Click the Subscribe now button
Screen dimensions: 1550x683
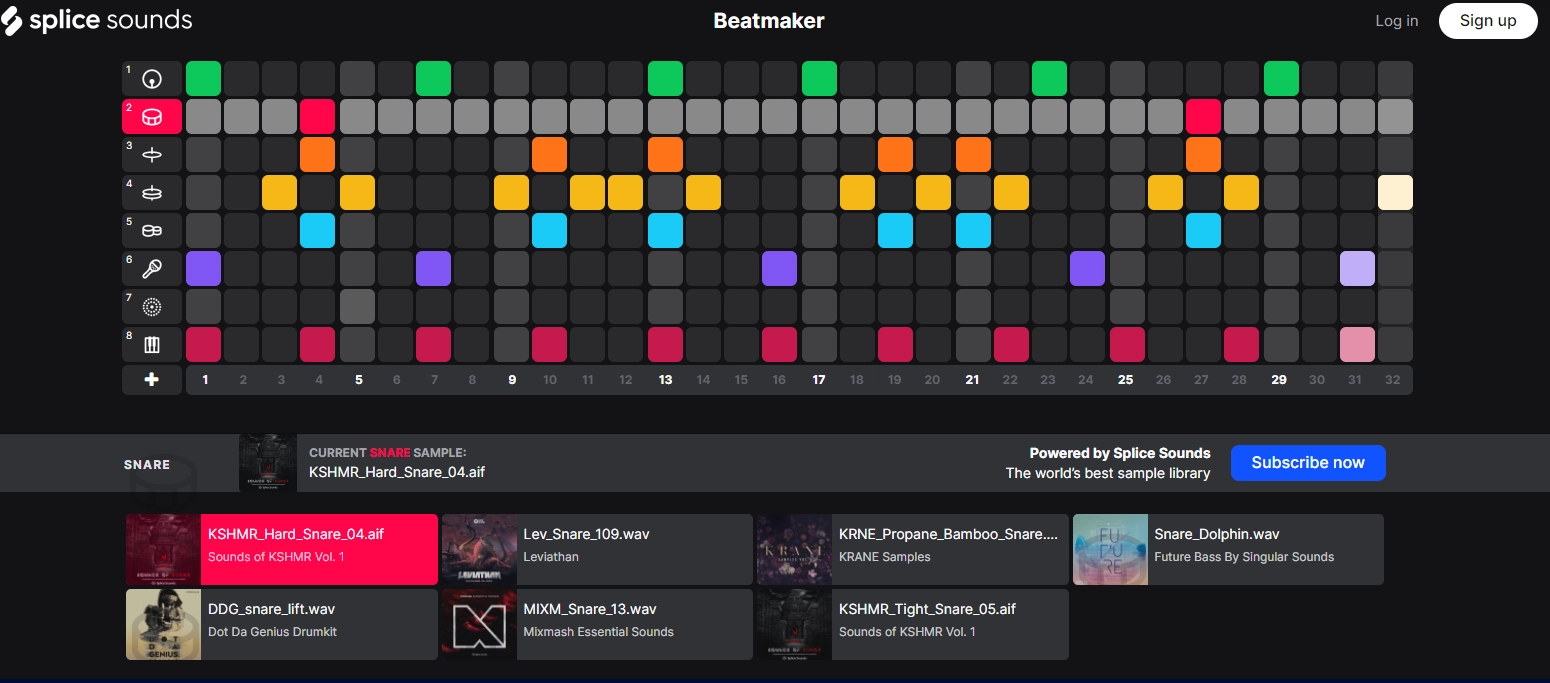(x=1308, y=462)
